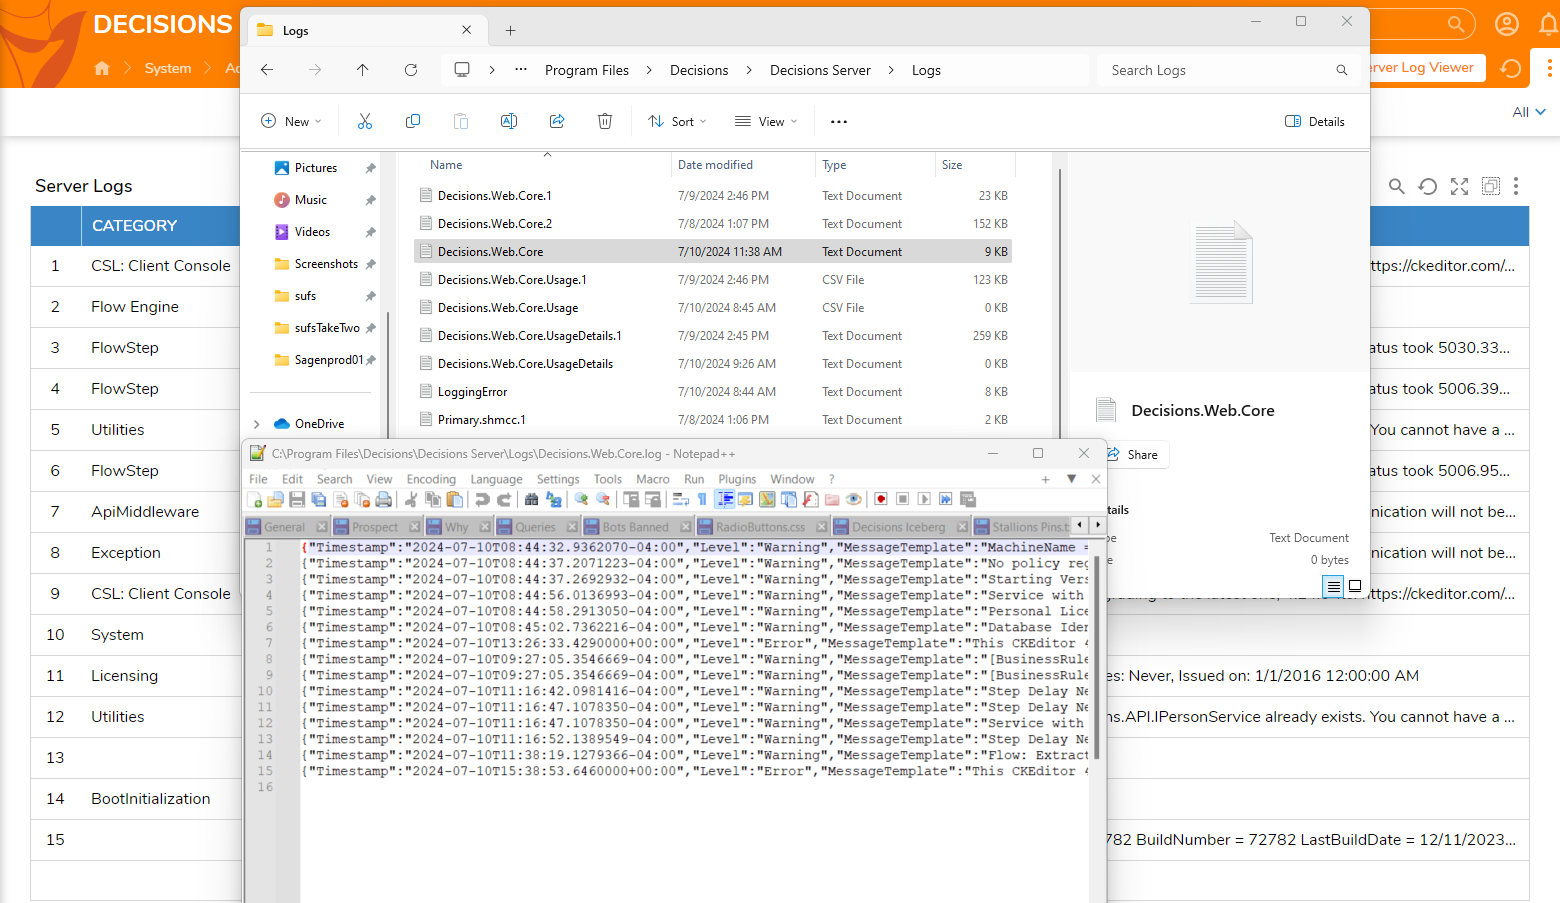
Task: Toggle the Details pane button in Explorer
Action: pos(1314,121)
